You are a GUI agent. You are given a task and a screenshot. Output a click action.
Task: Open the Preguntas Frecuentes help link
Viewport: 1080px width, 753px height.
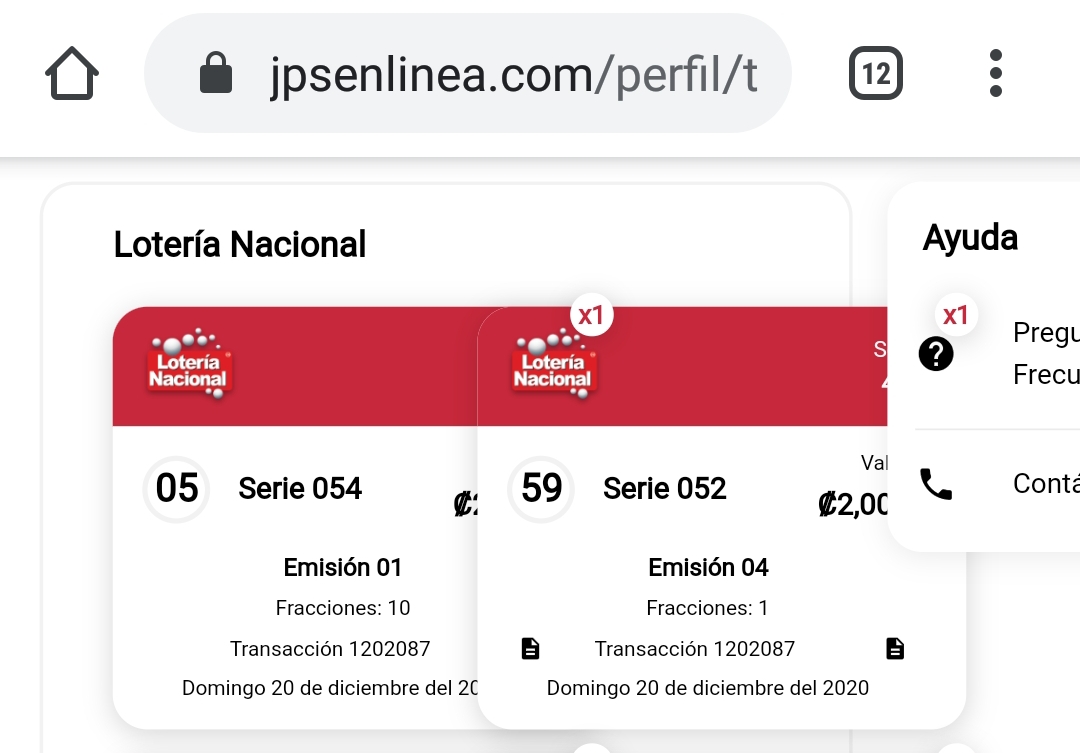(1045, 354)
